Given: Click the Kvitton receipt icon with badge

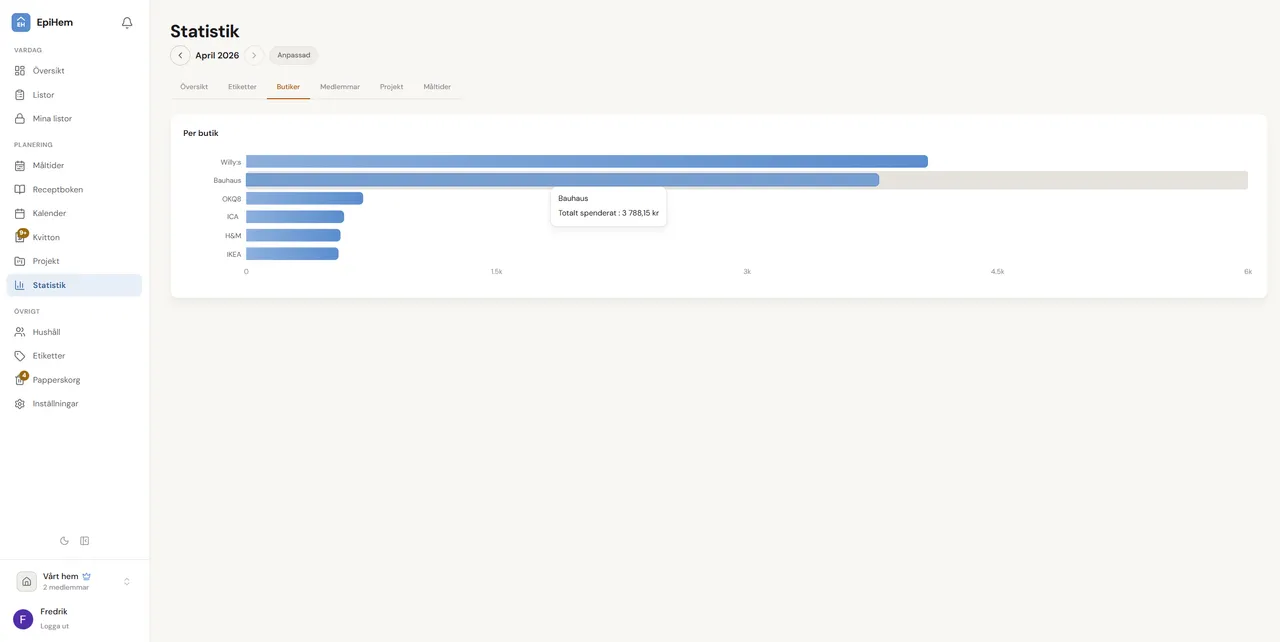Looking at the screenshot, I should (21, 236).
